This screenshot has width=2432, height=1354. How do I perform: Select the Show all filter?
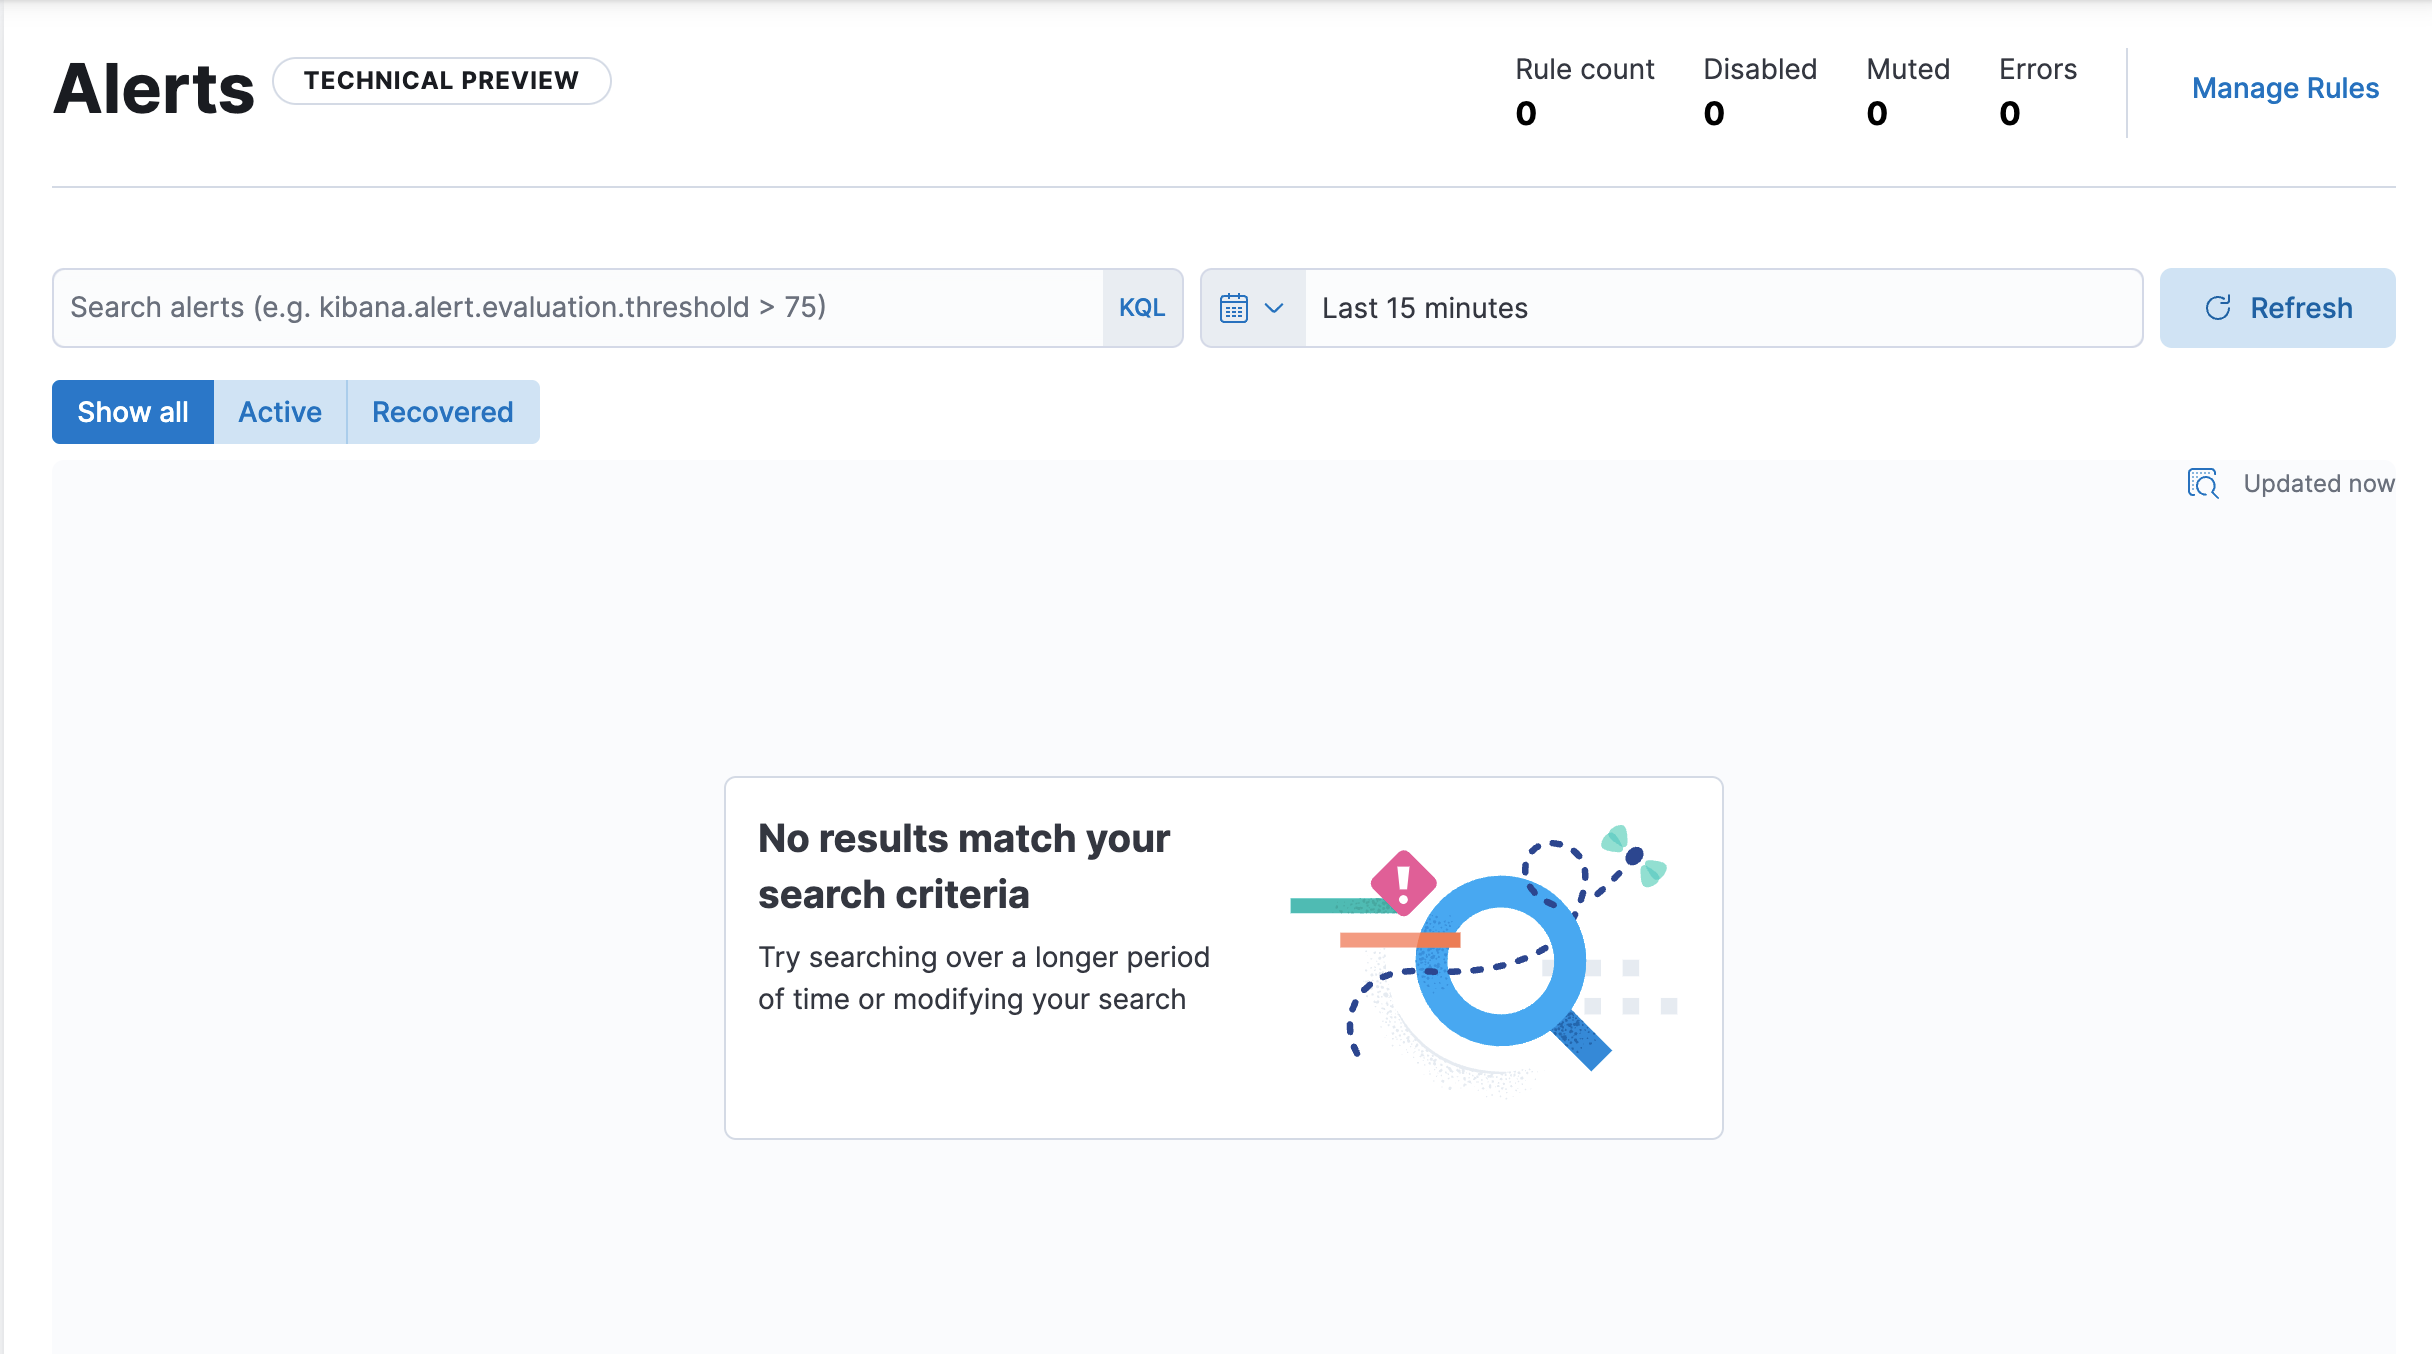[133, 412]
